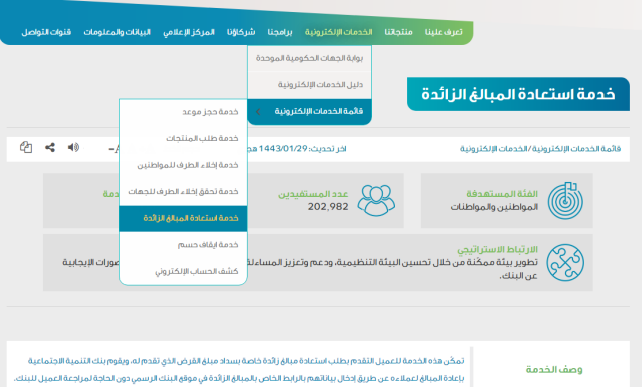The height and width of the screenshot is (387, 642).
Task: Click the beneficiaries count 202,982
Action: (328, 207)
